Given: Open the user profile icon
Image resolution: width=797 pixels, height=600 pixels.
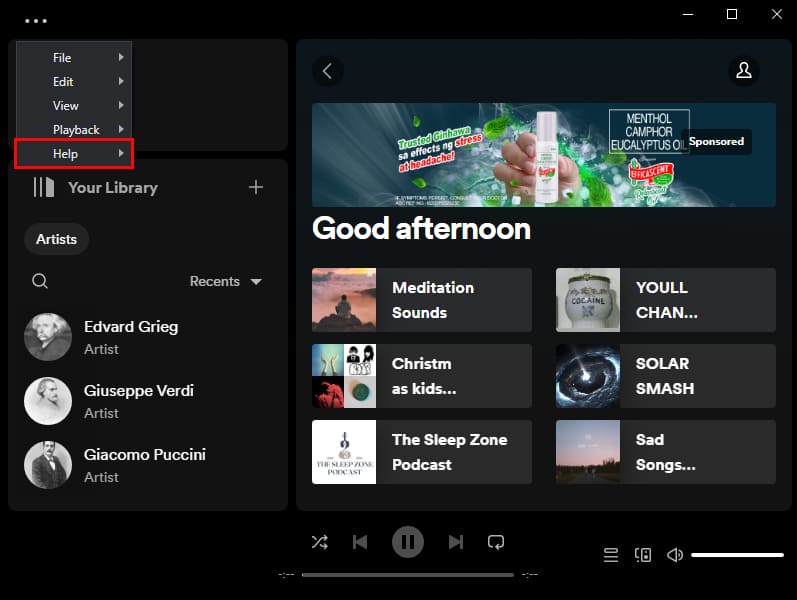Looking at the screenshot, I should click(744, 70).
